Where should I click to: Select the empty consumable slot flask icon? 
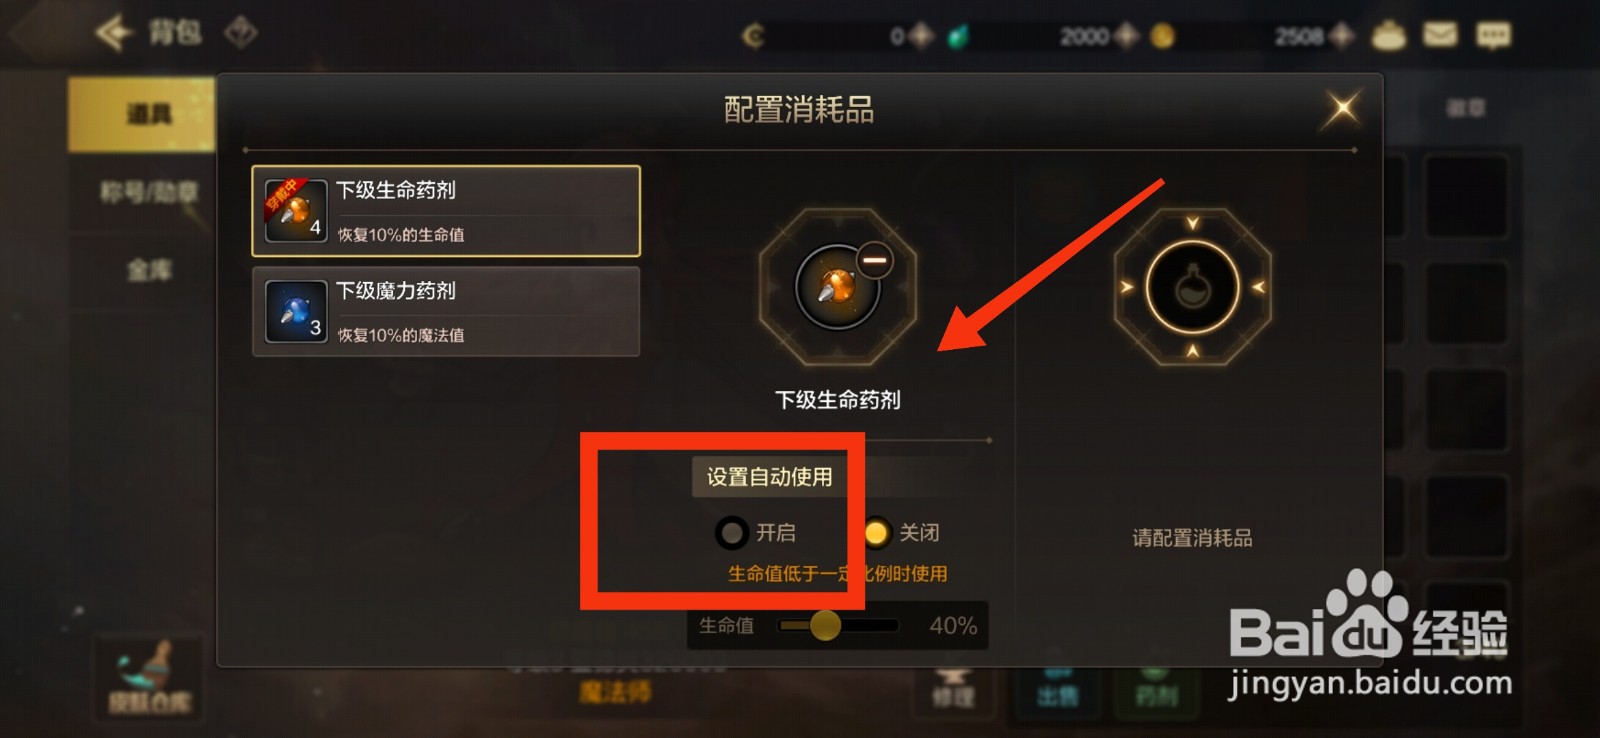coord(1192,288)
